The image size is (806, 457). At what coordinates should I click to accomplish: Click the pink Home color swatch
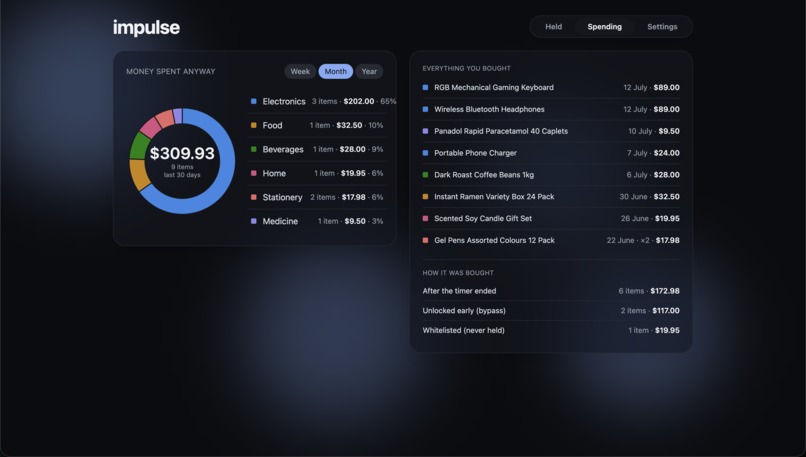(x=253, y=173)
